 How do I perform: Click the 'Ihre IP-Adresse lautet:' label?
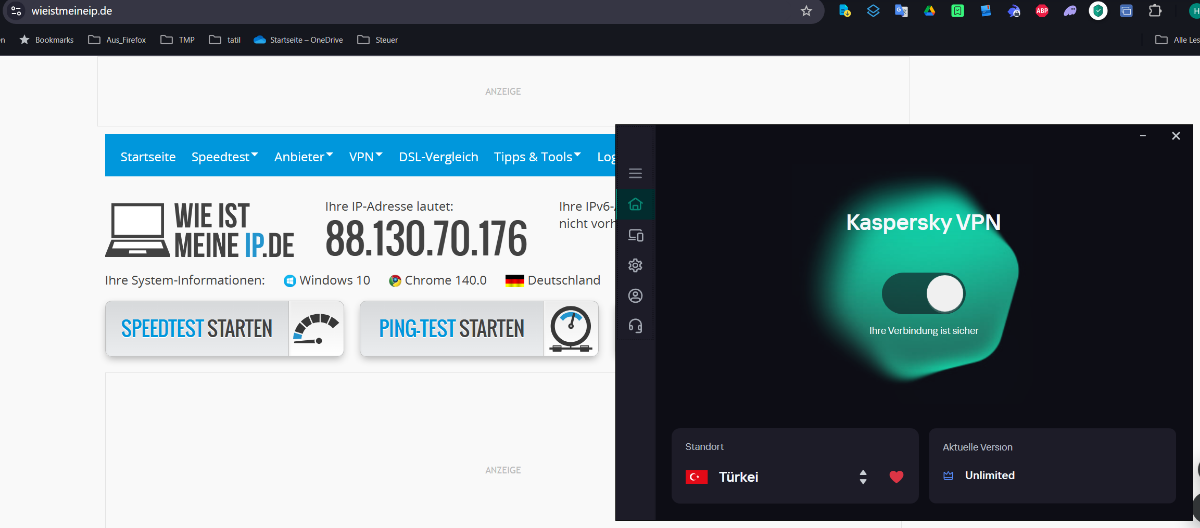click(389, 206)
